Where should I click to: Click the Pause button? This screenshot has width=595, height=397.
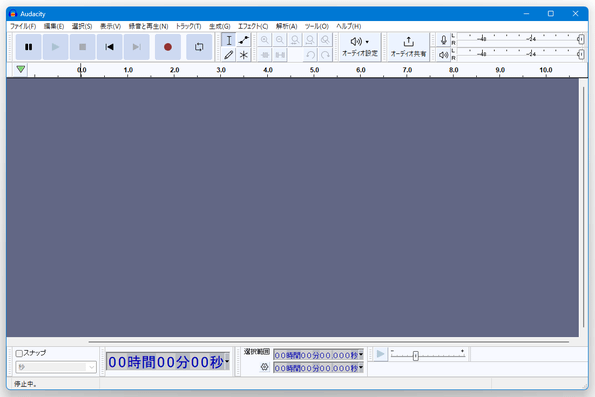28,47
